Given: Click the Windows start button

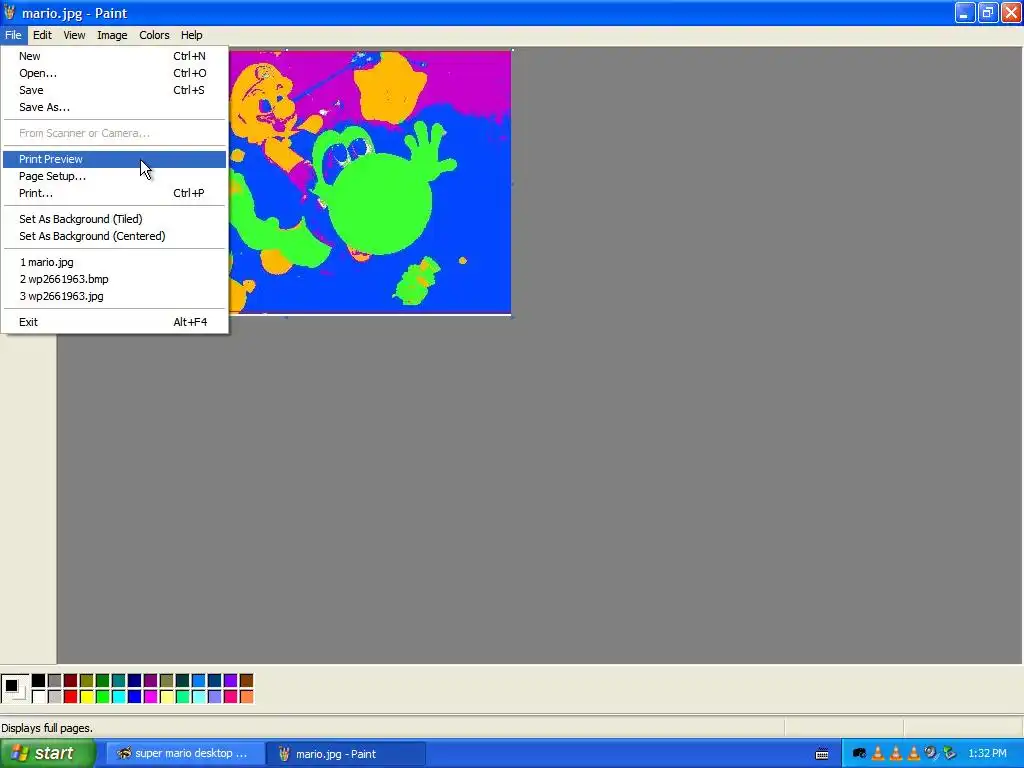Looking at the screenshot, I should point(48,753).
